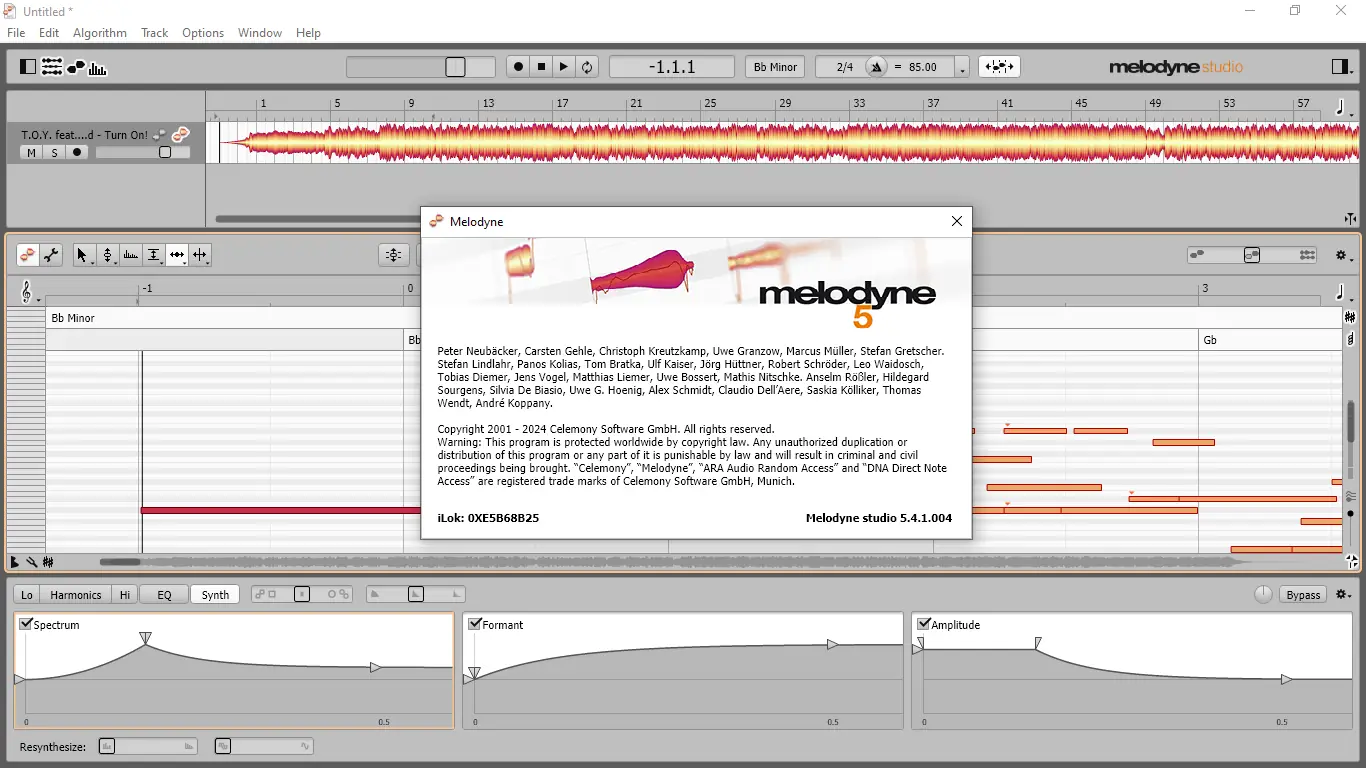The width and height of the screenshot is (1366, 768).
Task: Select the Formant tool
Action: click(131, 255)
